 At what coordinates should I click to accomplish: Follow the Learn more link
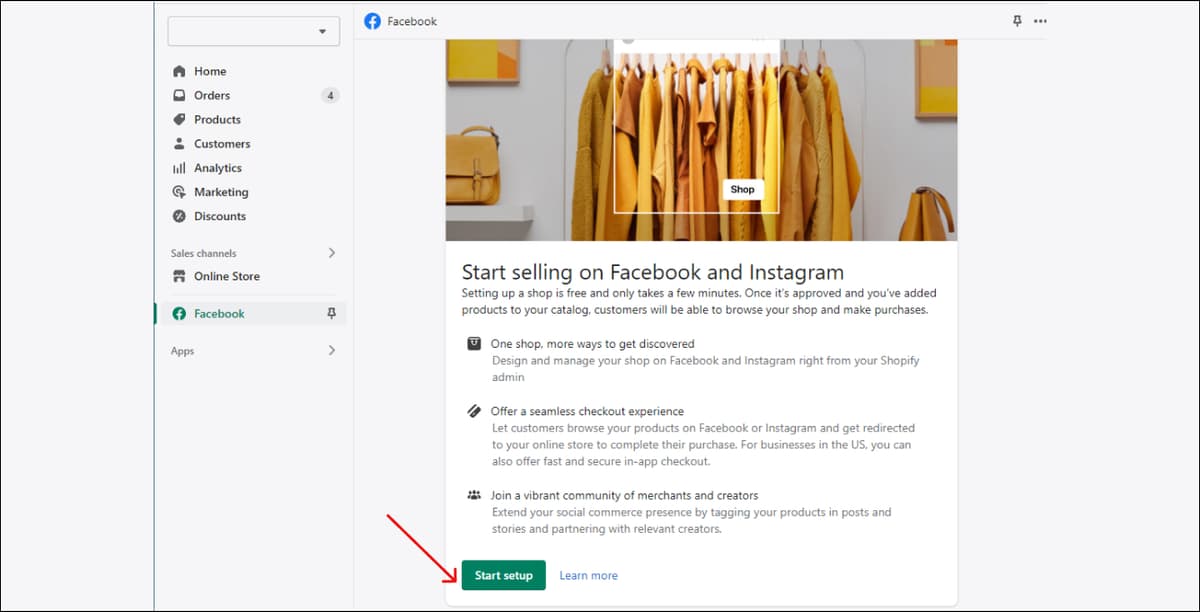tap(588, 575)
